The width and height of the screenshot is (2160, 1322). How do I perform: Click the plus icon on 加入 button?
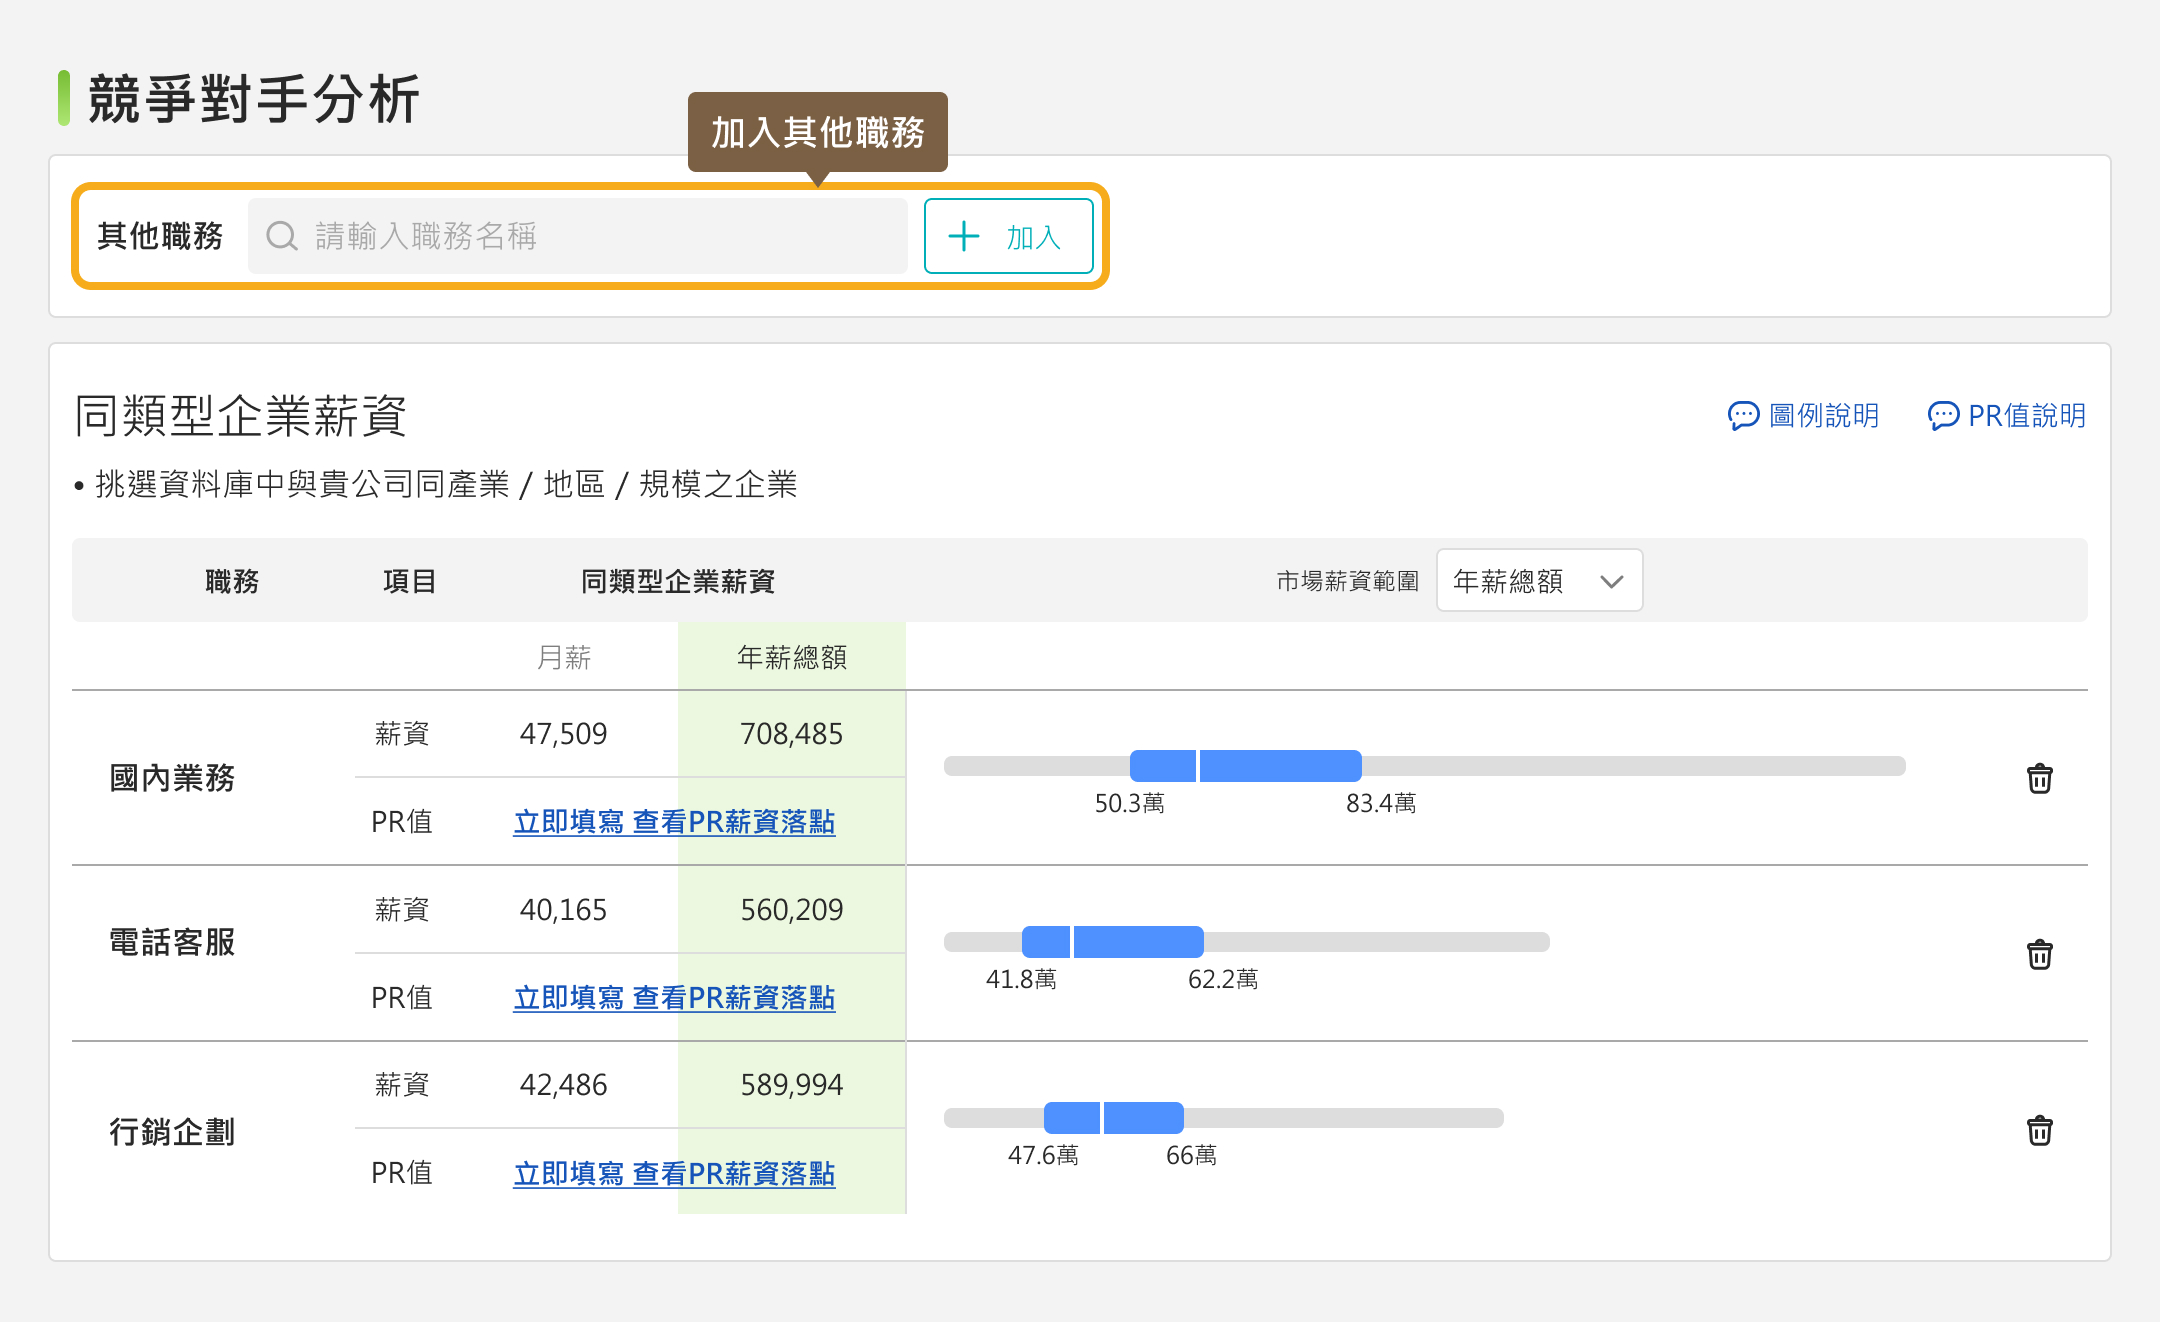pos(963,236)
